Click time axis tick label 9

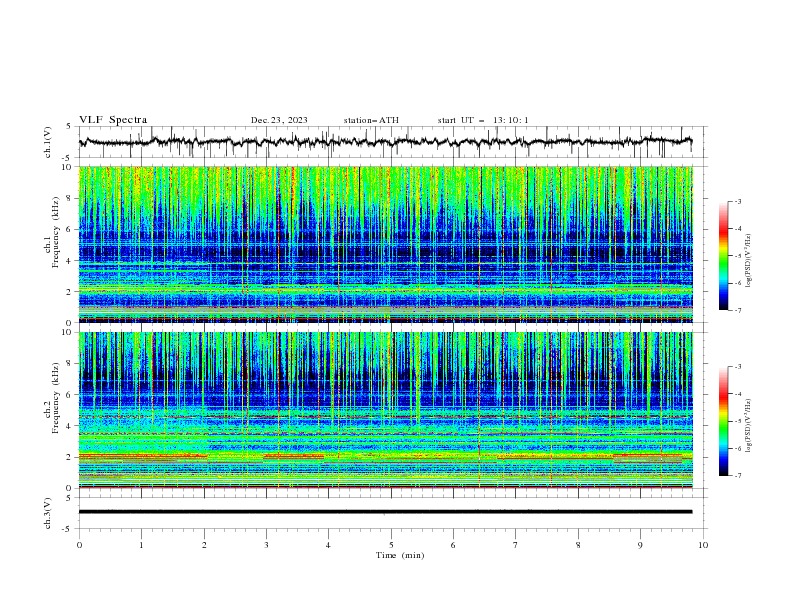[x=640, y=545]
